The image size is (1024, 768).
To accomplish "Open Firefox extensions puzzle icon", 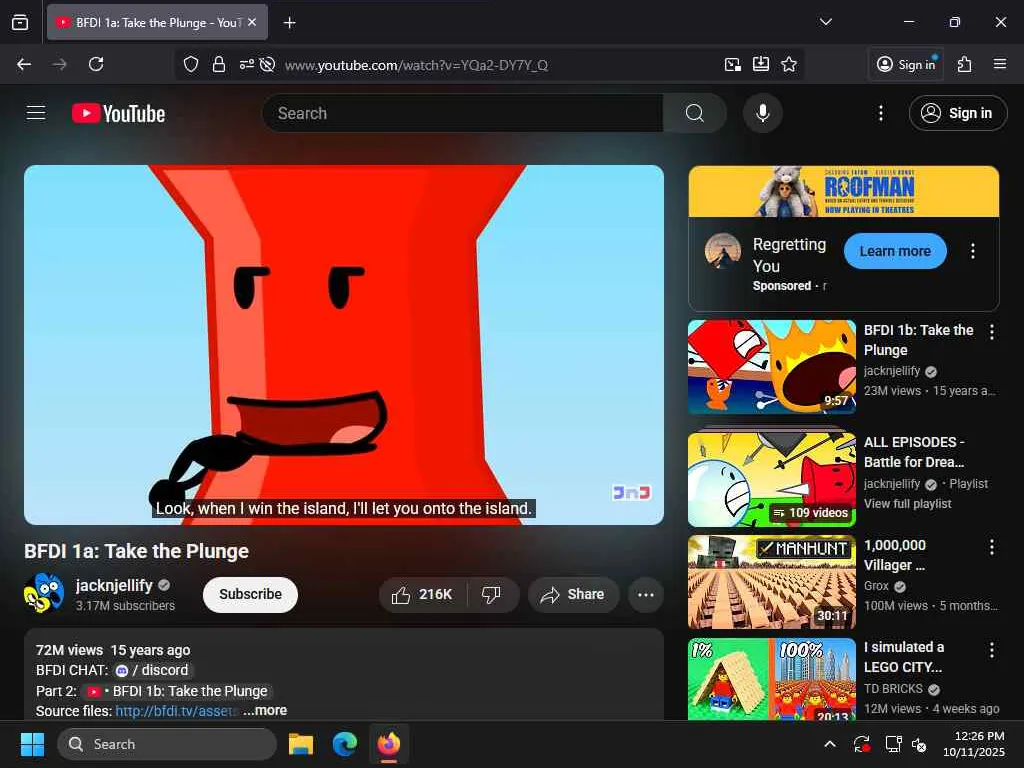I will 965,64.
